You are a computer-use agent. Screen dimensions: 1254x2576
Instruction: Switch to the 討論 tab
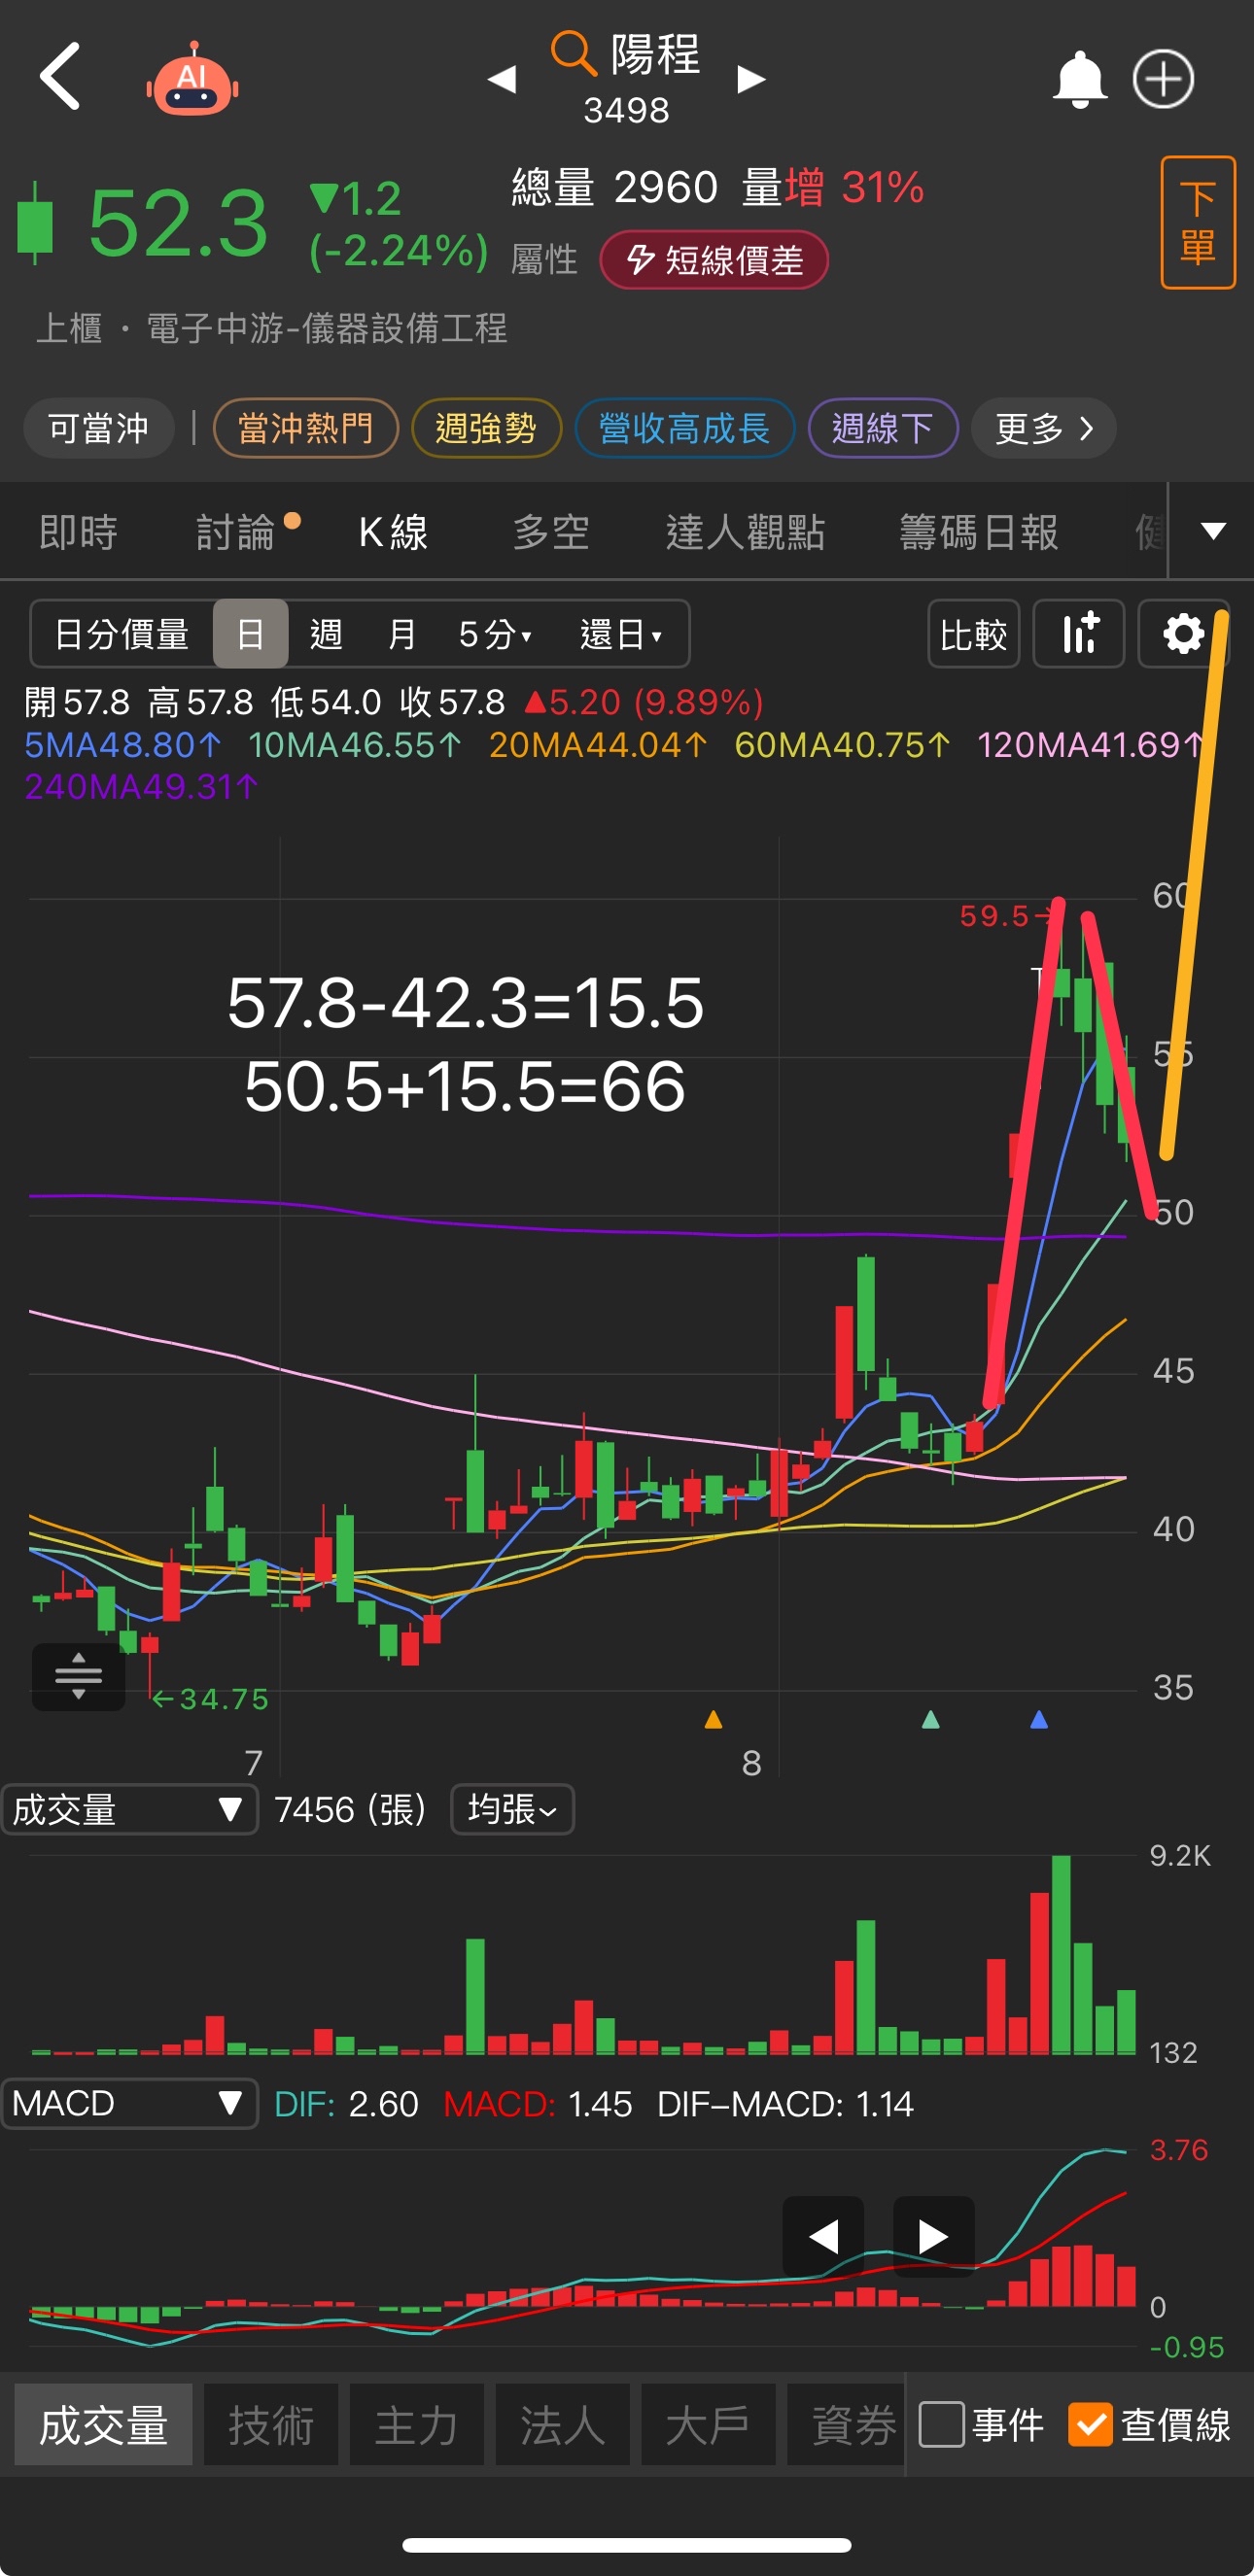[x=236, y=532]
